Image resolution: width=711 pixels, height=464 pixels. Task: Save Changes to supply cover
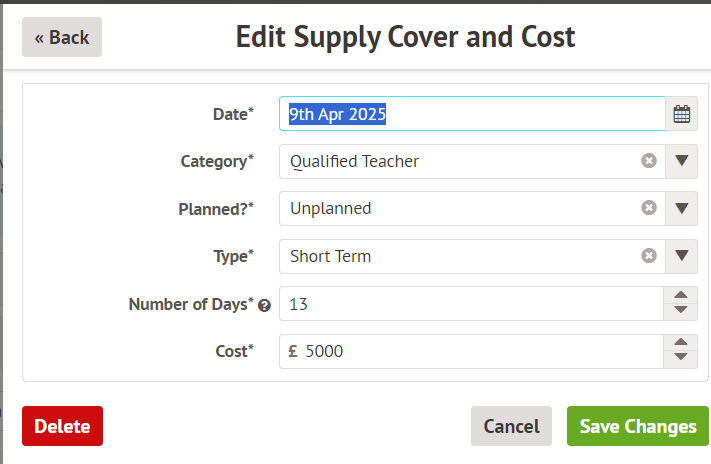coord(637,426)
